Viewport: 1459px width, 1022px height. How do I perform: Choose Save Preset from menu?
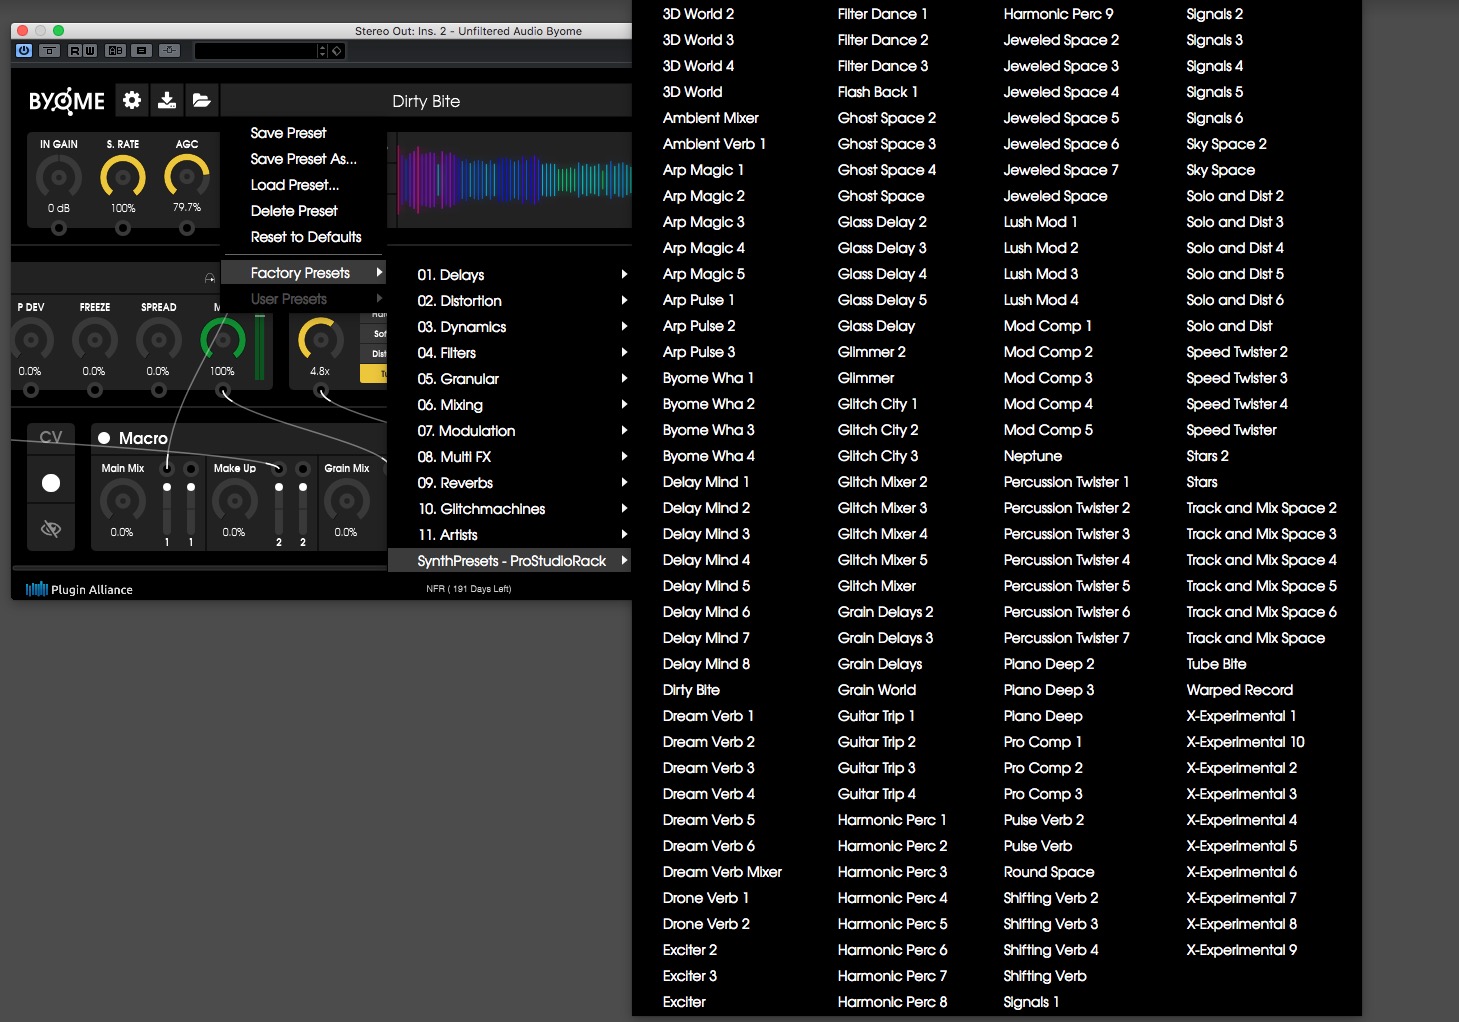[x=304, y=133]
